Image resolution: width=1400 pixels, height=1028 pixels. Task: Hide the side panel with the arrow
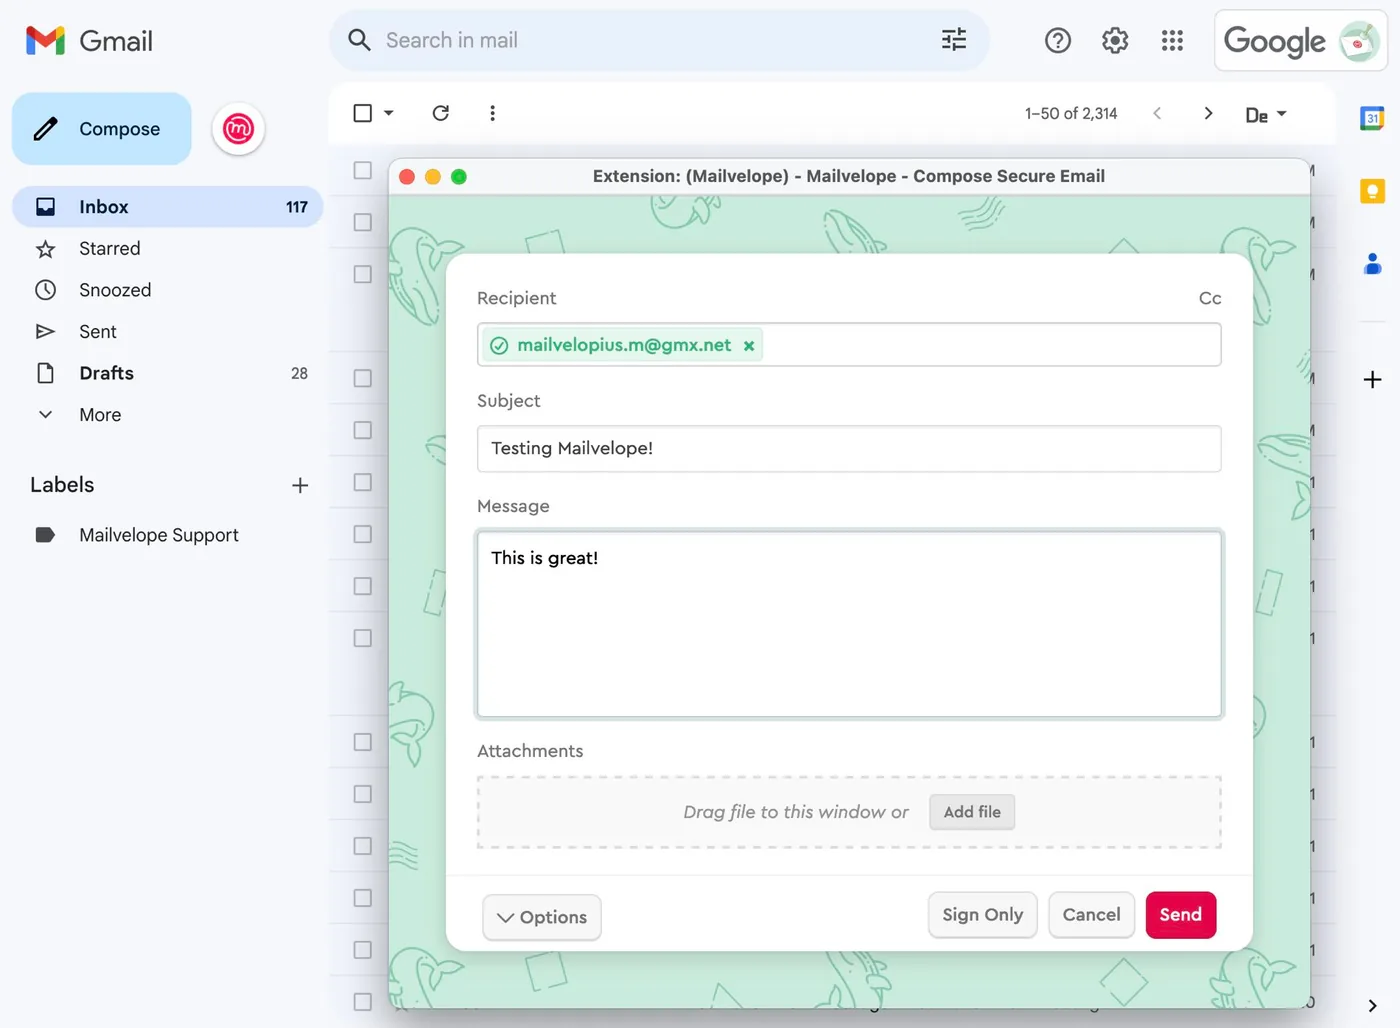coord(1372,1005)
